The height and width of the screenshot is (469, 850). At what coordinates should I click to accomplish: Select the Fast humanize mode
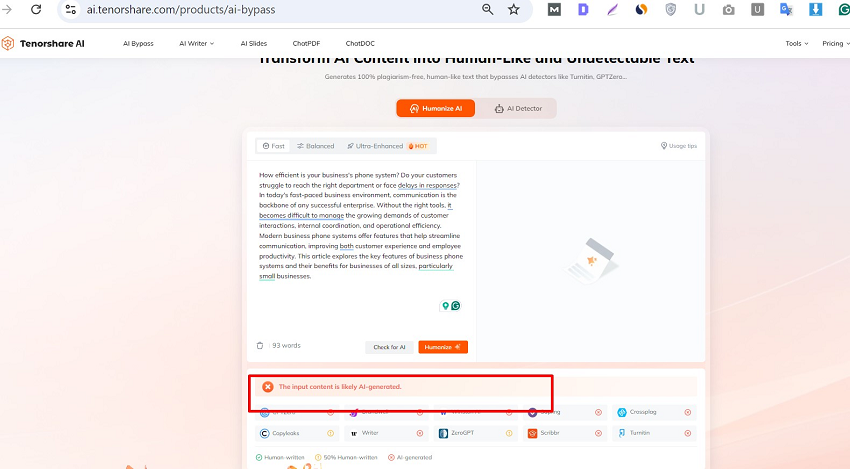click(274, 146)
